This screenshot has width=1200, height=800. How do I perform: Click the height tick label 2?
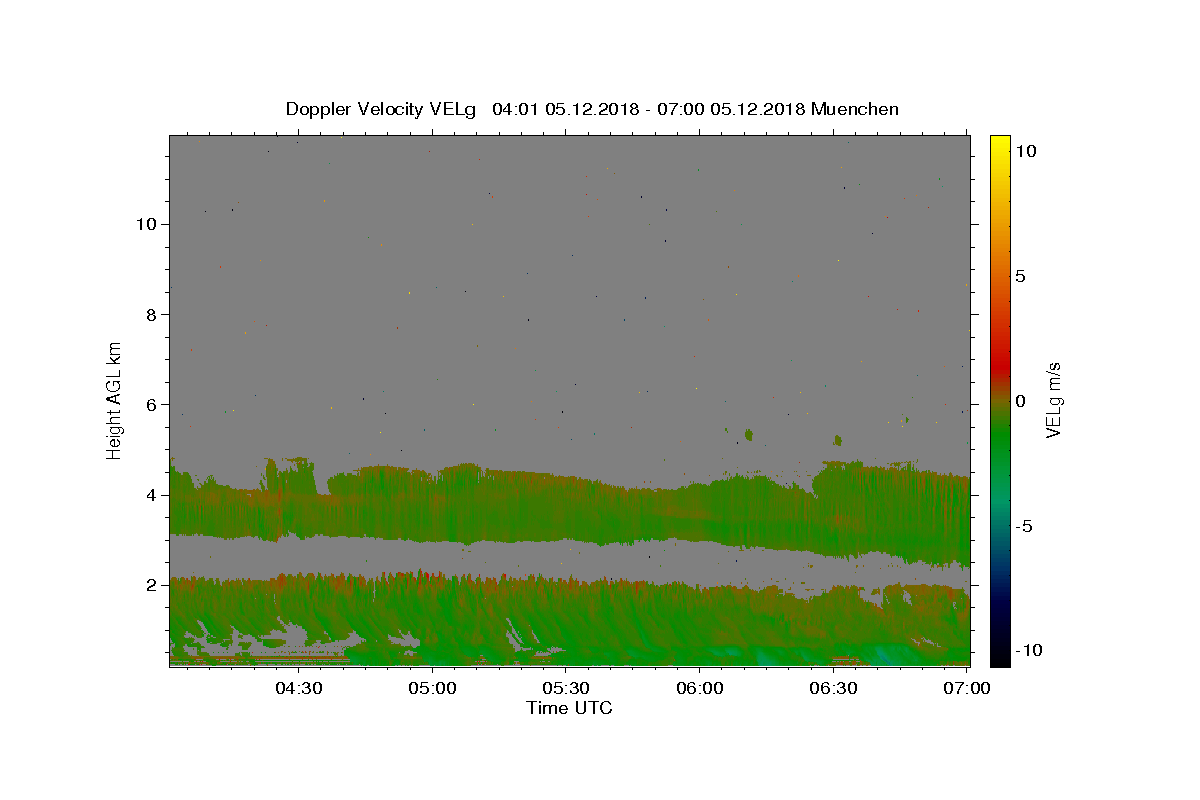point(152,584)
